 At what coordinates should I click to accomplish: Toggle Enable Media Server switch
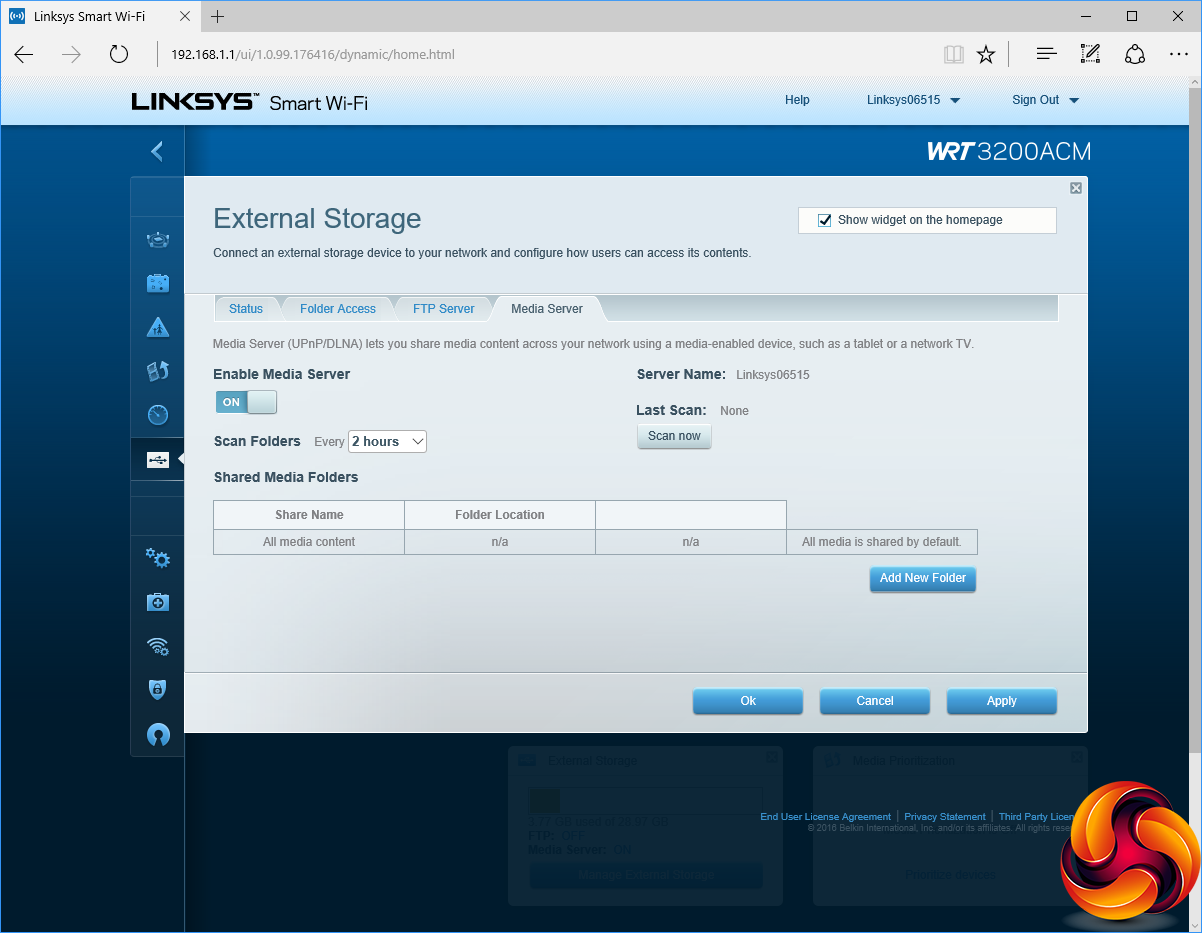[246, 402]
